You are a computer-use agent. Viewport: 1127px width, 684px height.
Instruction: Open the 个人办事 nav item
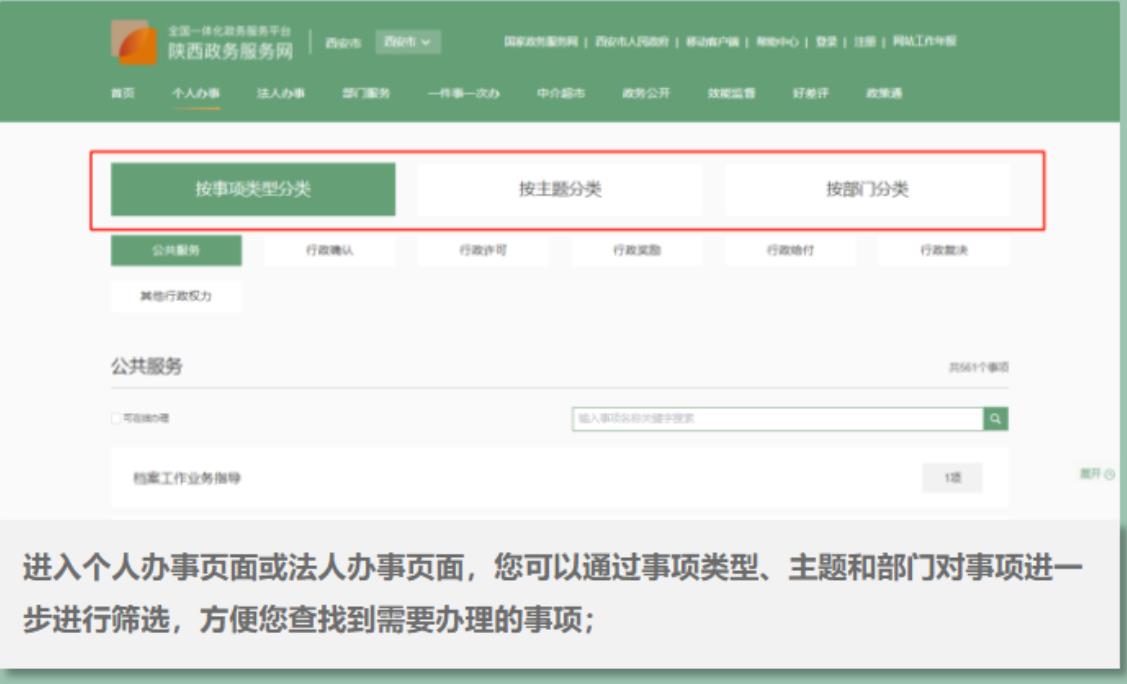pyautogui.click(x=196, y=93)
